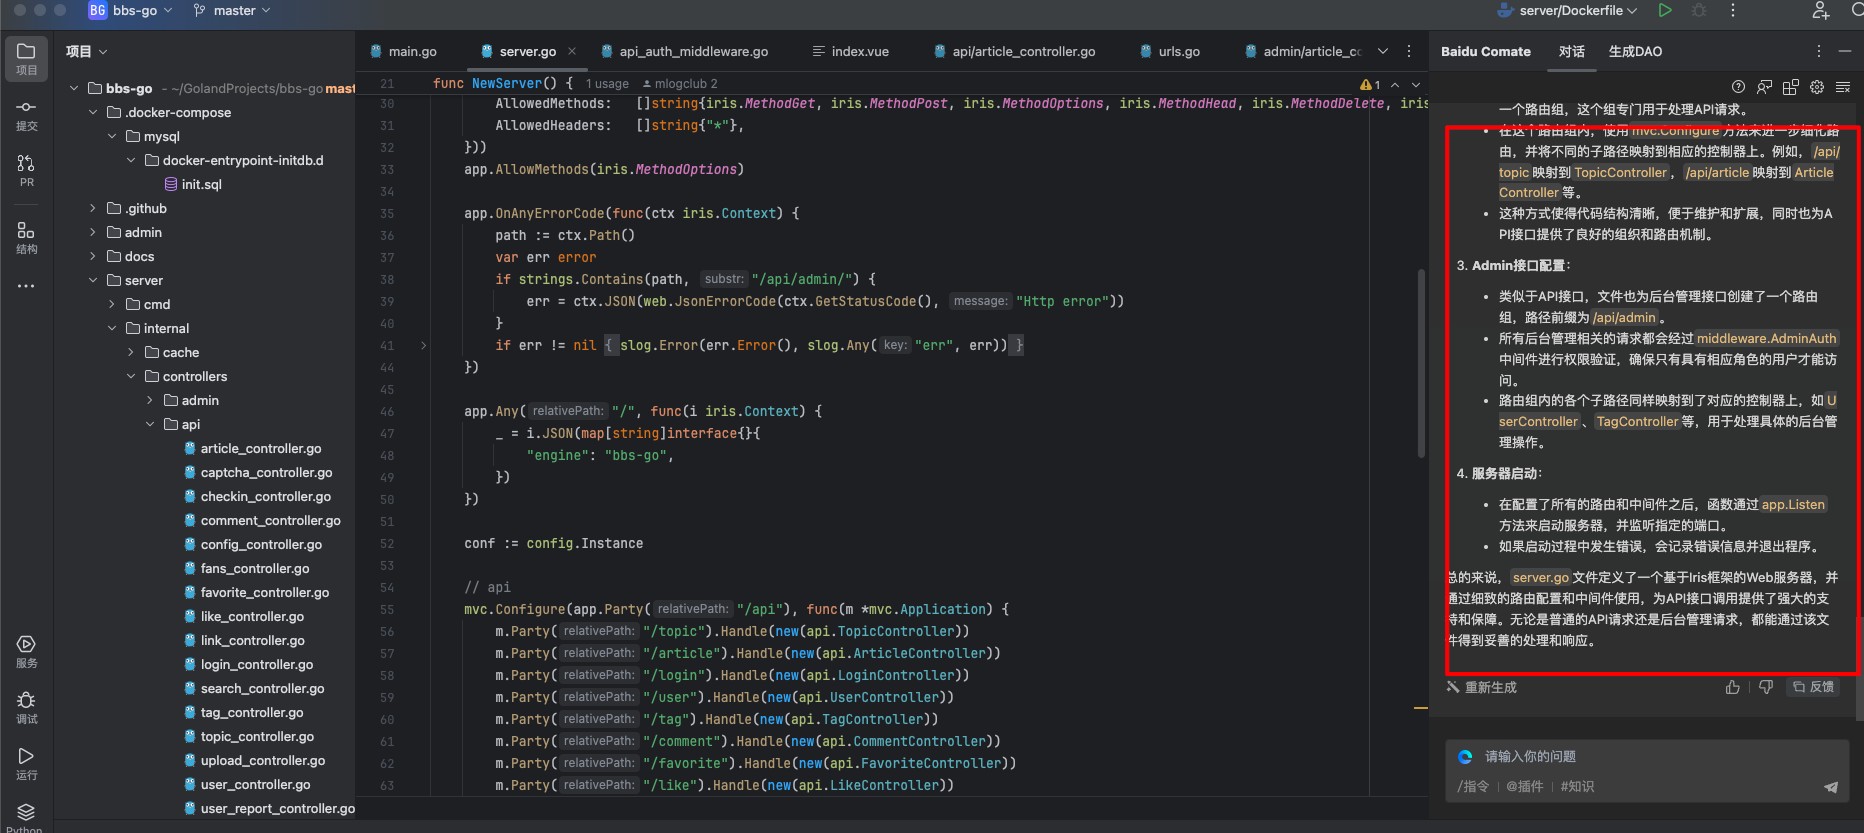This screenshot has width=1864, height=833.
Task: Click the /指令 command shortcut
Action: (x=1473, y=786)
